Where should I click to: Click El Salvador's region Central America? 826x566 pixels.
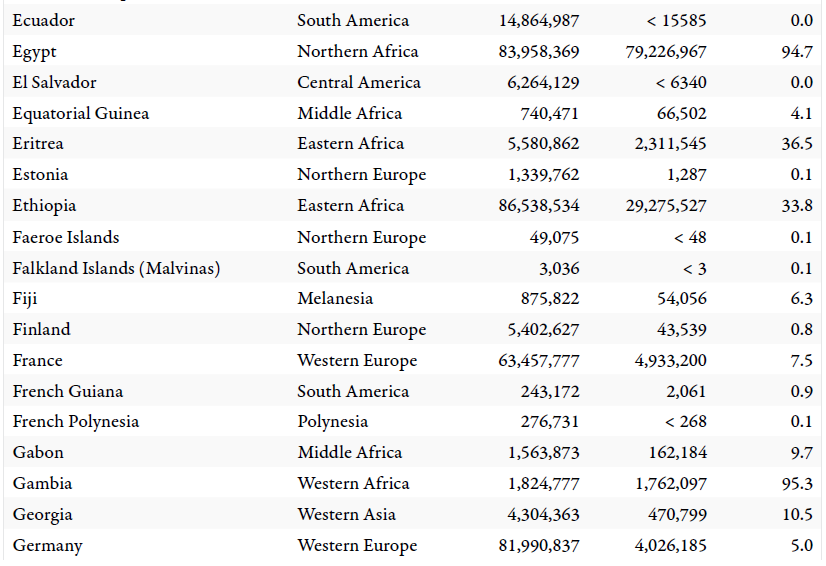[x=359, y=82]
